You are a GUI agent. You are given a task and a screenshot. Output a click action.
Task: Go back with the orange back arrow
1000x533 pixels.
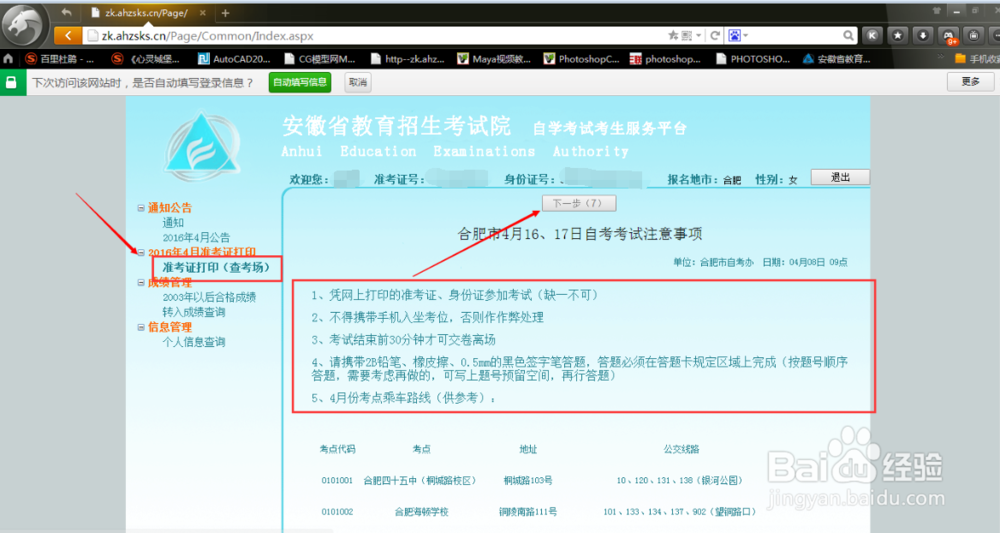(x=68, y=36)
